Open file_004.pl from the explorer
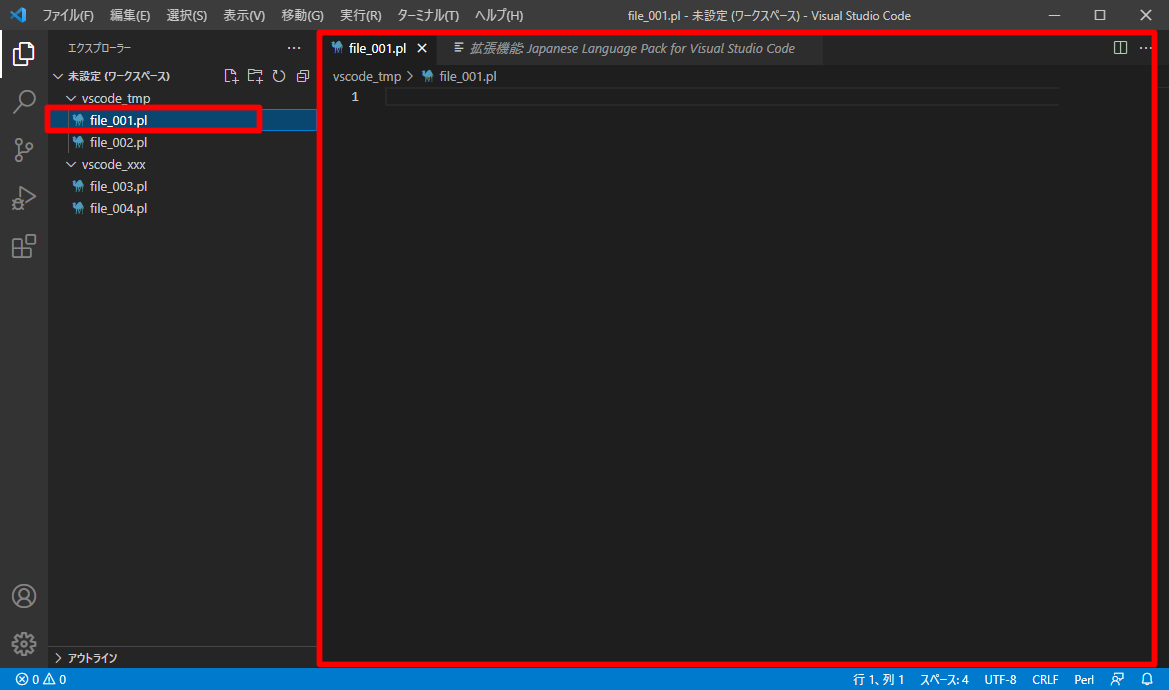The width and height of the screenshot is (1169, 690). click(183, 209)
